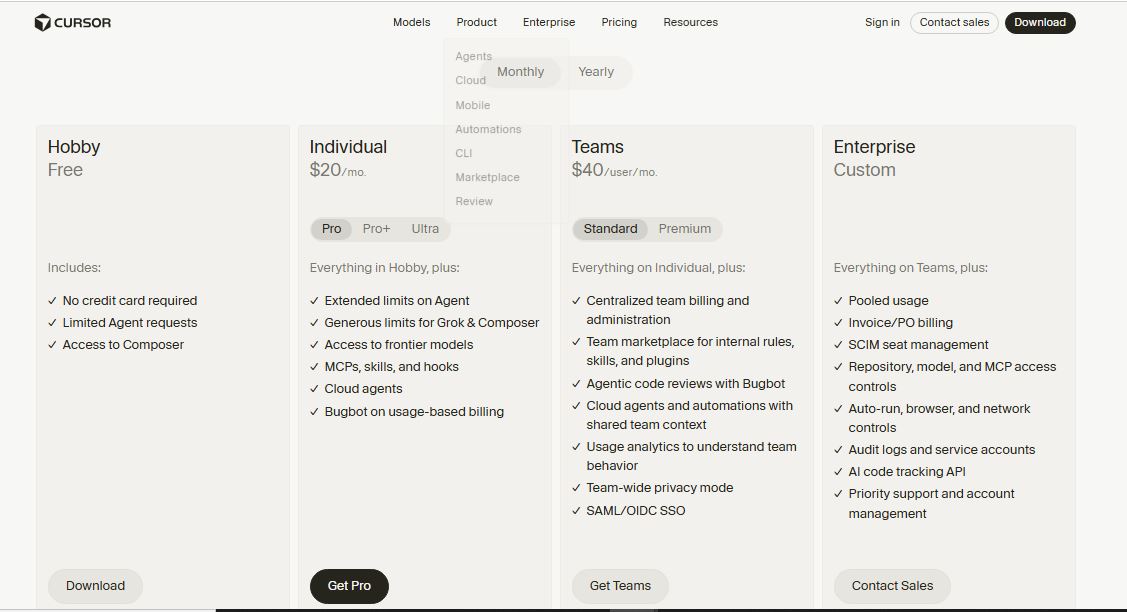Choose the Standard Teams tier

click(610, 229)
